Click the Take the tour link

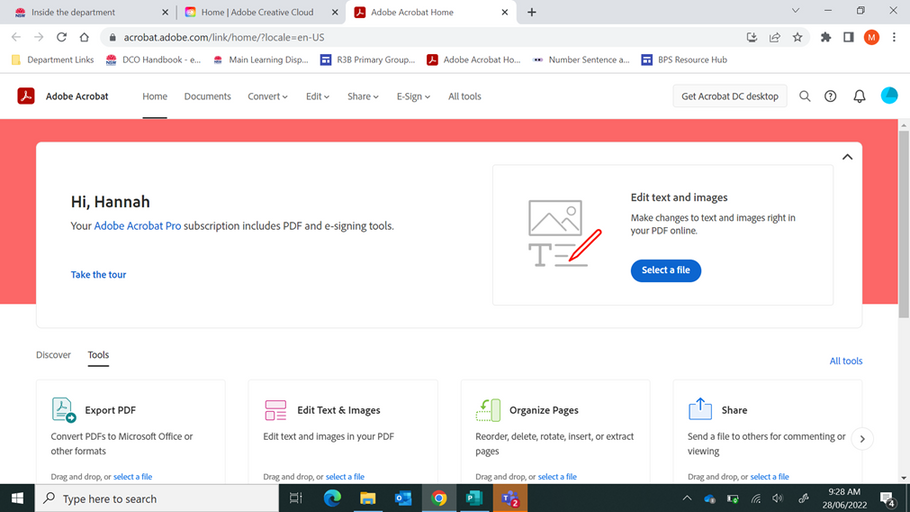tap(98, 275)
